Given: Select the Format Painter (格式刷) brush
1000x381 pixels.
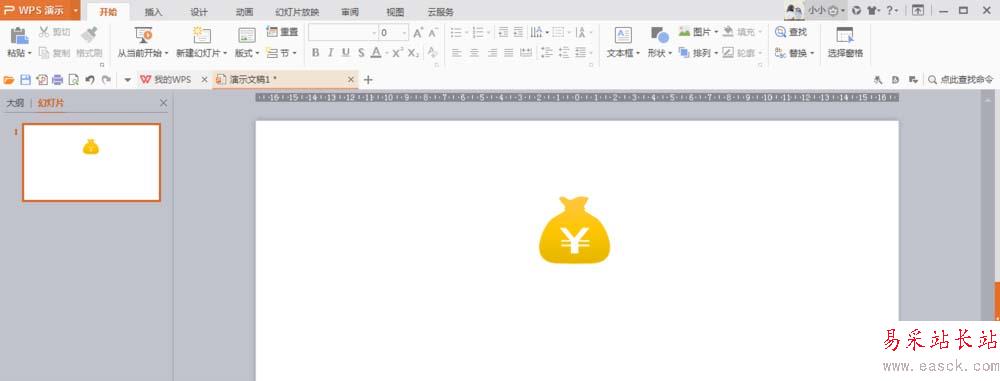Looking at the screenshot, I should point(89,34).
